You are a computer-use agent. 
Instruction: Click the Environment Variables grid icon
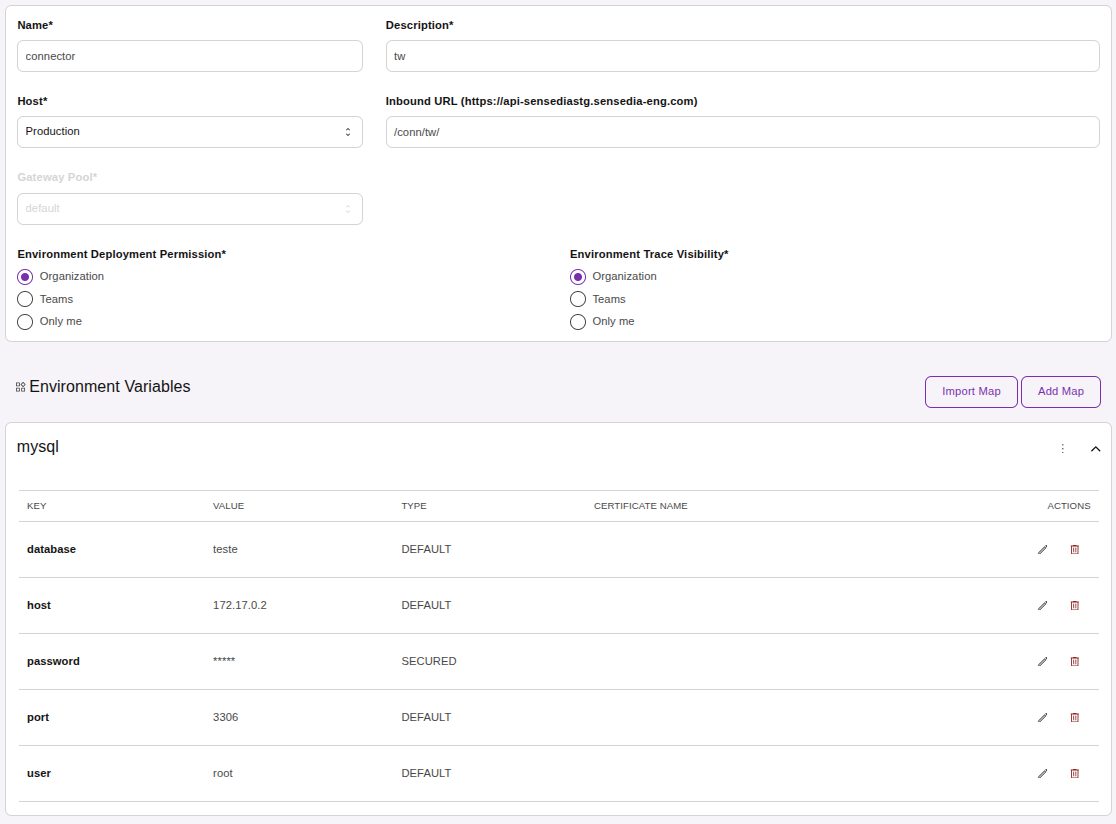pos(19,386)
